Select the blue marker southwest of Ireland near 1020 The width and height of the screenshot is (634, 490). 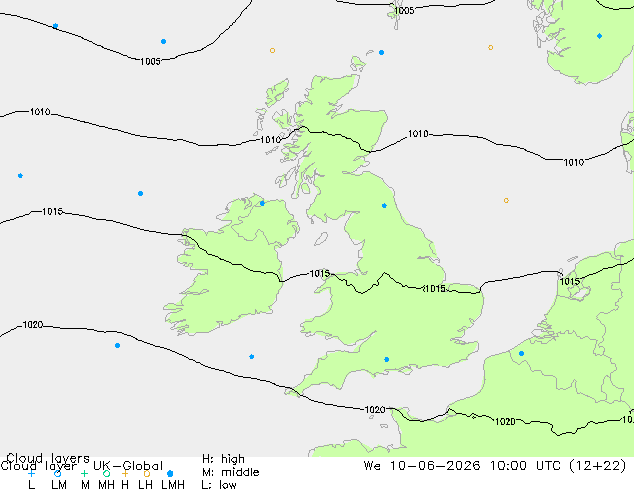(117, 346)
